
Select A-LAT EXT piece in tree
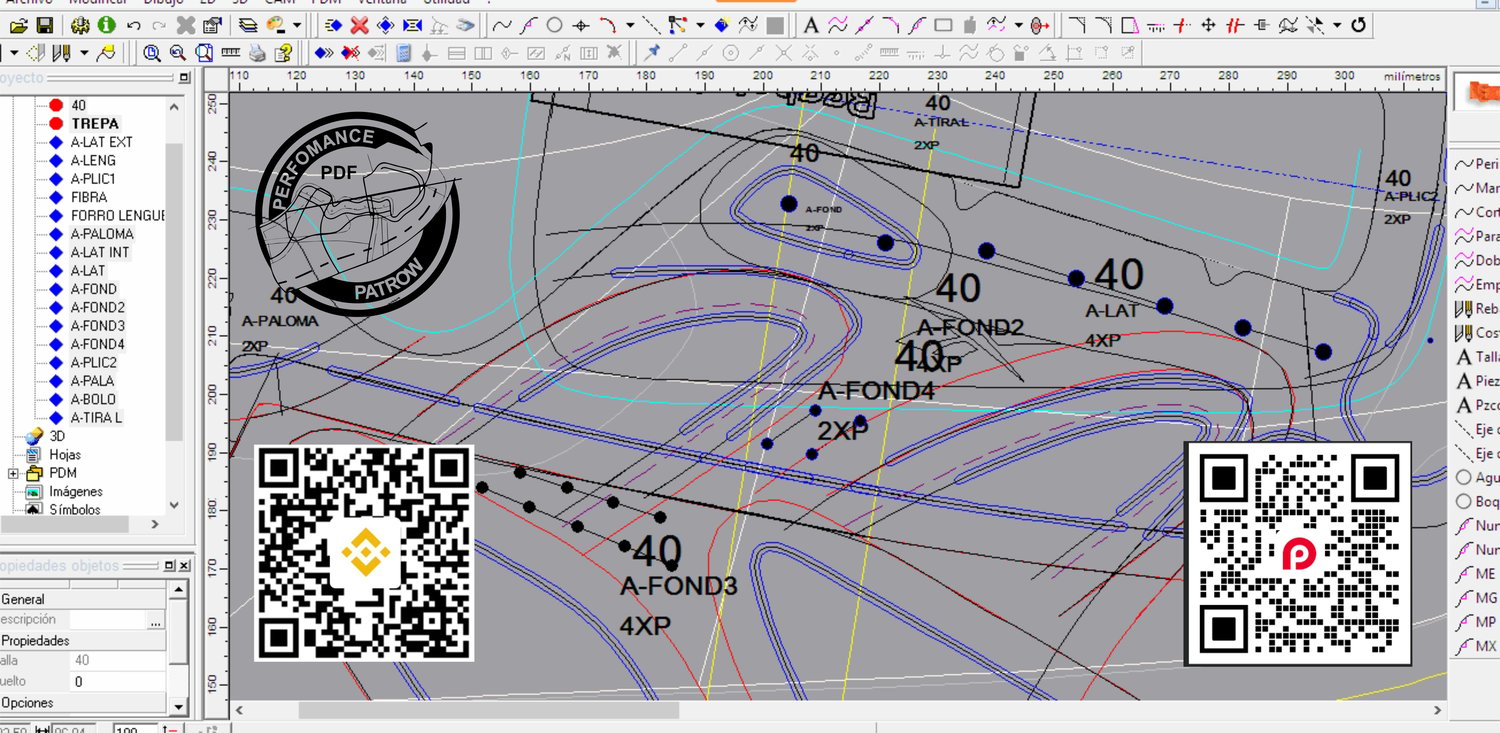[101, 142]
